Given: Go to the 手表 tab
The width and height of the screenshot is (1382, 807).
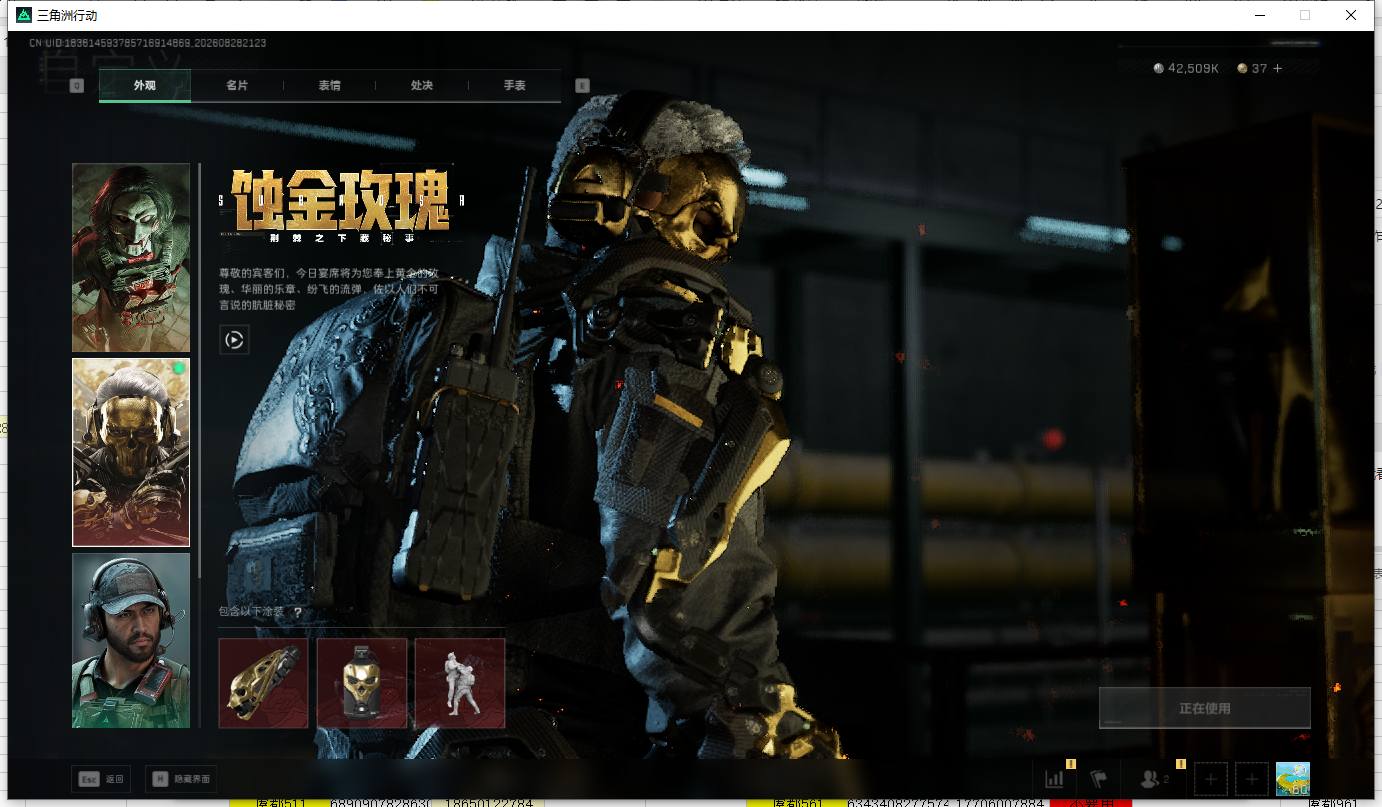Looking at the screenshot, I should (515, 86).
